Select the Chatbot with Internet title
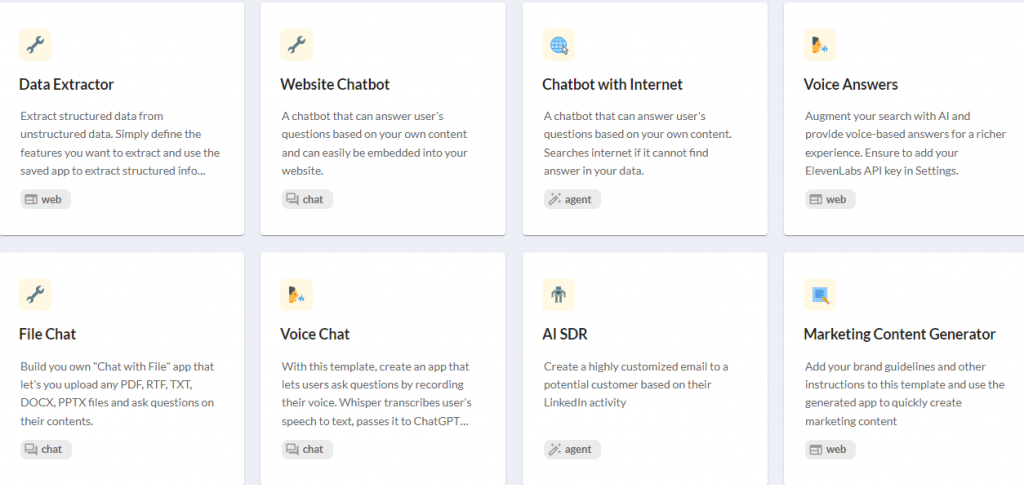This screenshot has width=1024, height=488. point(612,84)
